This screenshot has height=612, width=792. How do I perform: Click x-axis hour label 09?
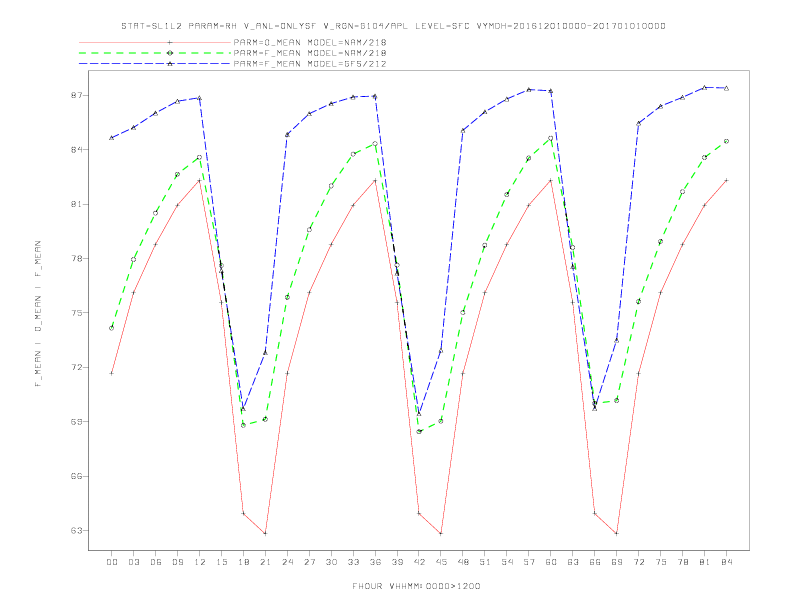coord(178,562)
